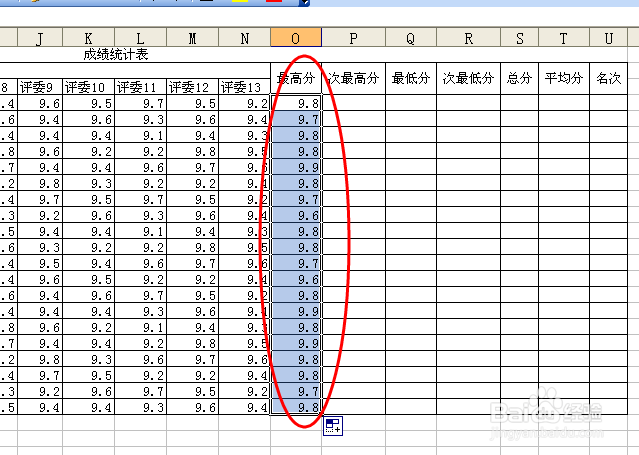
Task: Select column U header
Action: (608, 38)
